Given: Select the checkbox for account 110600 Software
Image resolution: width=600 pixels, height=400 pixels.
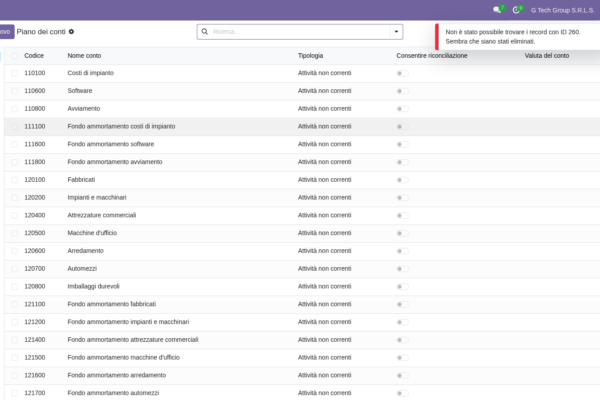Looking at the screenshot, I should (15, 91).
